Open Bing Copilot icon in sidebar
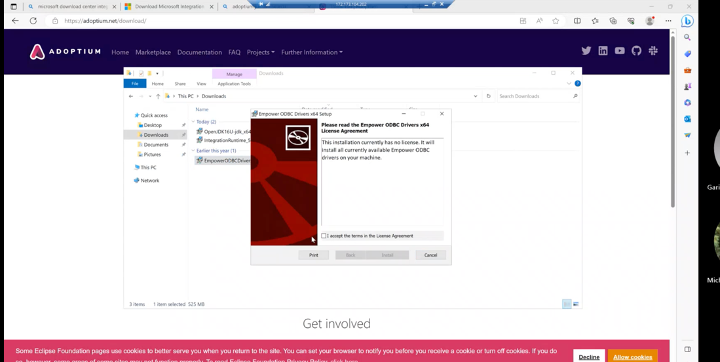 pyautogui.click(x=687, y=21)
